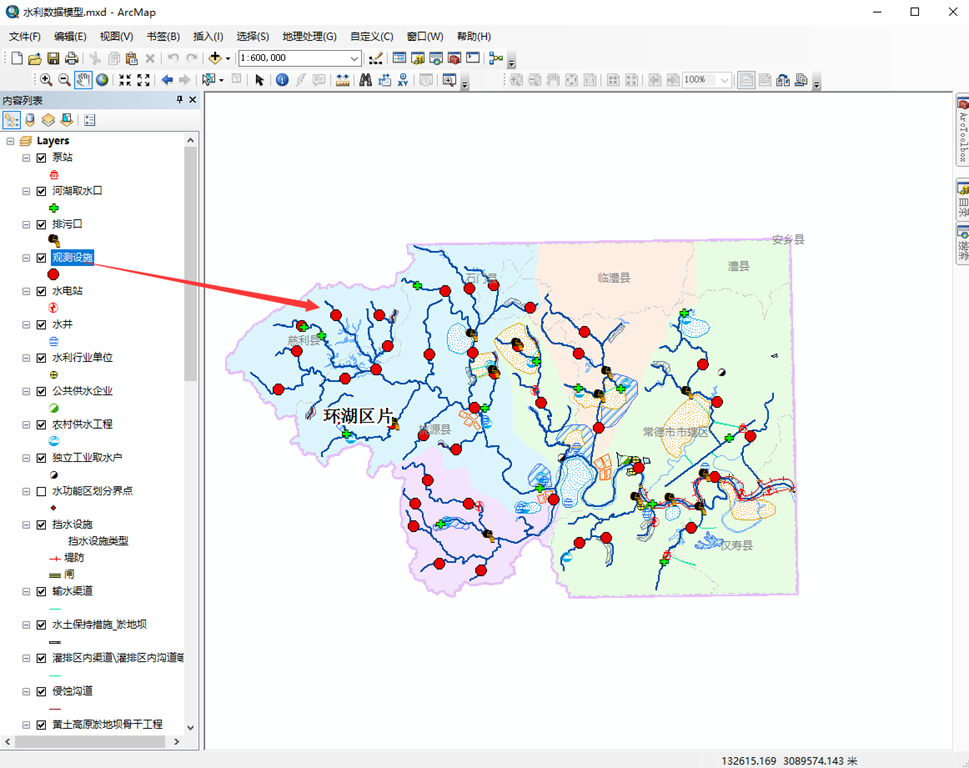Select the Zoom In tool

46,80
